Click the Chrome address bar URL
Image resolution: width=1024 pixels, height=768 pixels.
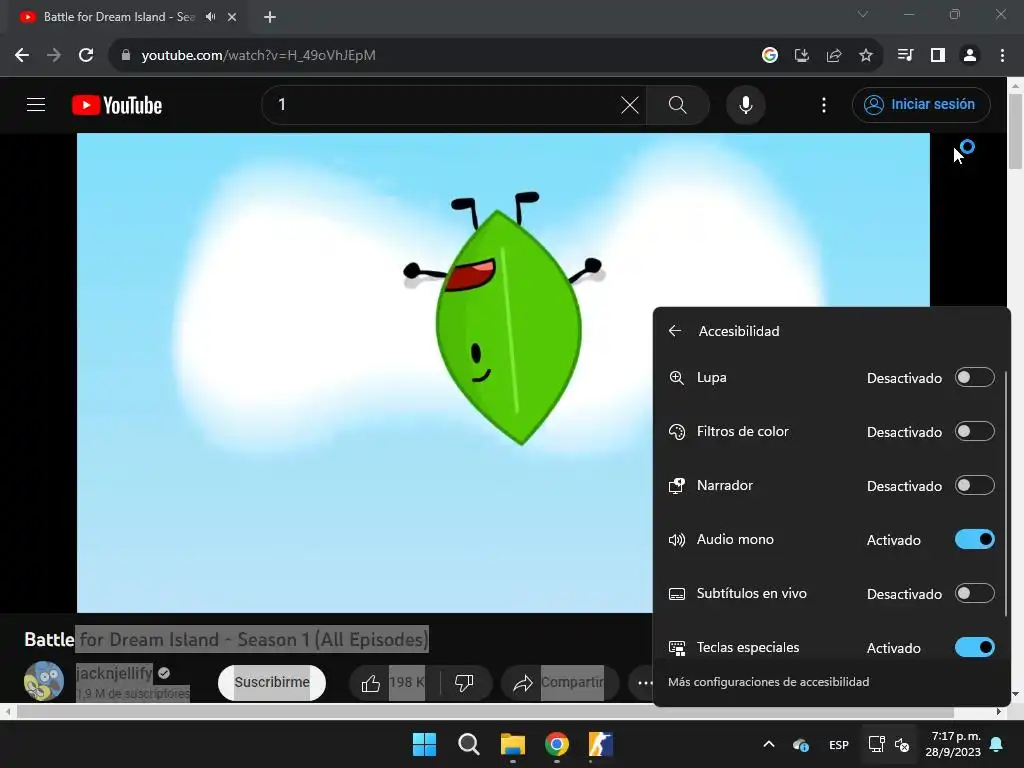258,56
